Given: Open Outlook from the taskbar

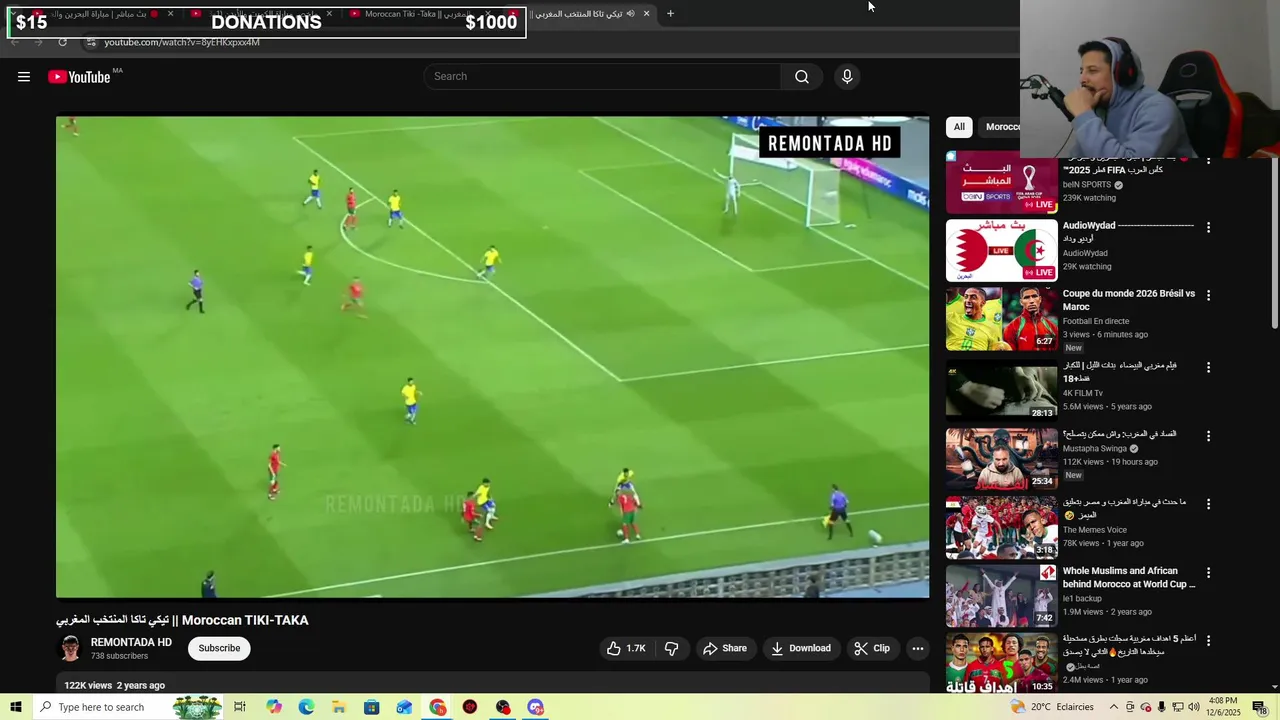Looking at the screenshot, I should tap(404, 707).
